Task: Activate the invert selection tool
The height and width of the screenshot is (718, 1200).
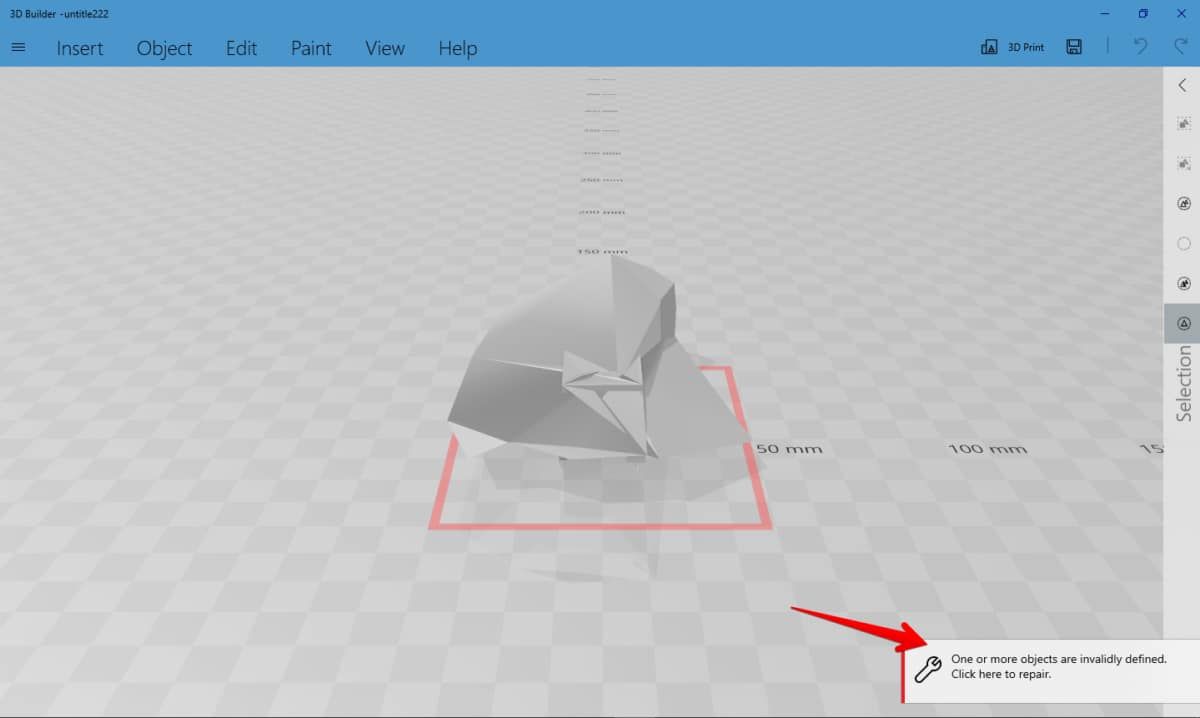Action: click(1184, 163)
